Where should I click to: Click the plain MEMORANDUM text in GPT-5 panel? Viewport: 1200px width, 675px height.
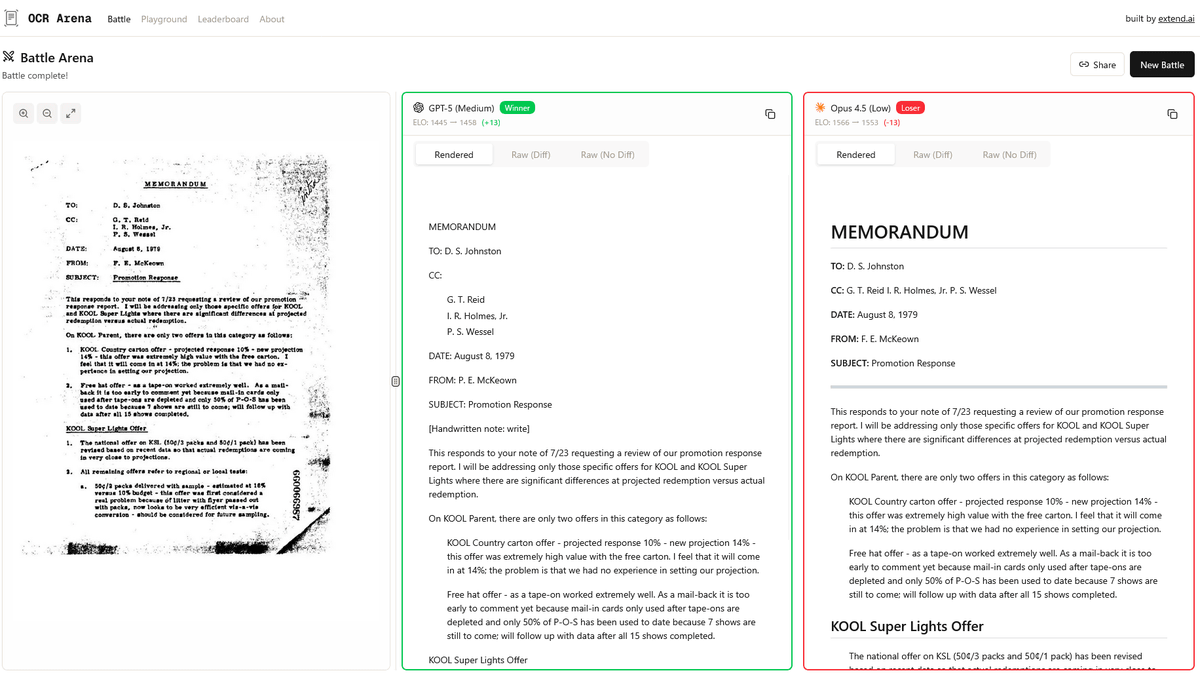[462, 227]
